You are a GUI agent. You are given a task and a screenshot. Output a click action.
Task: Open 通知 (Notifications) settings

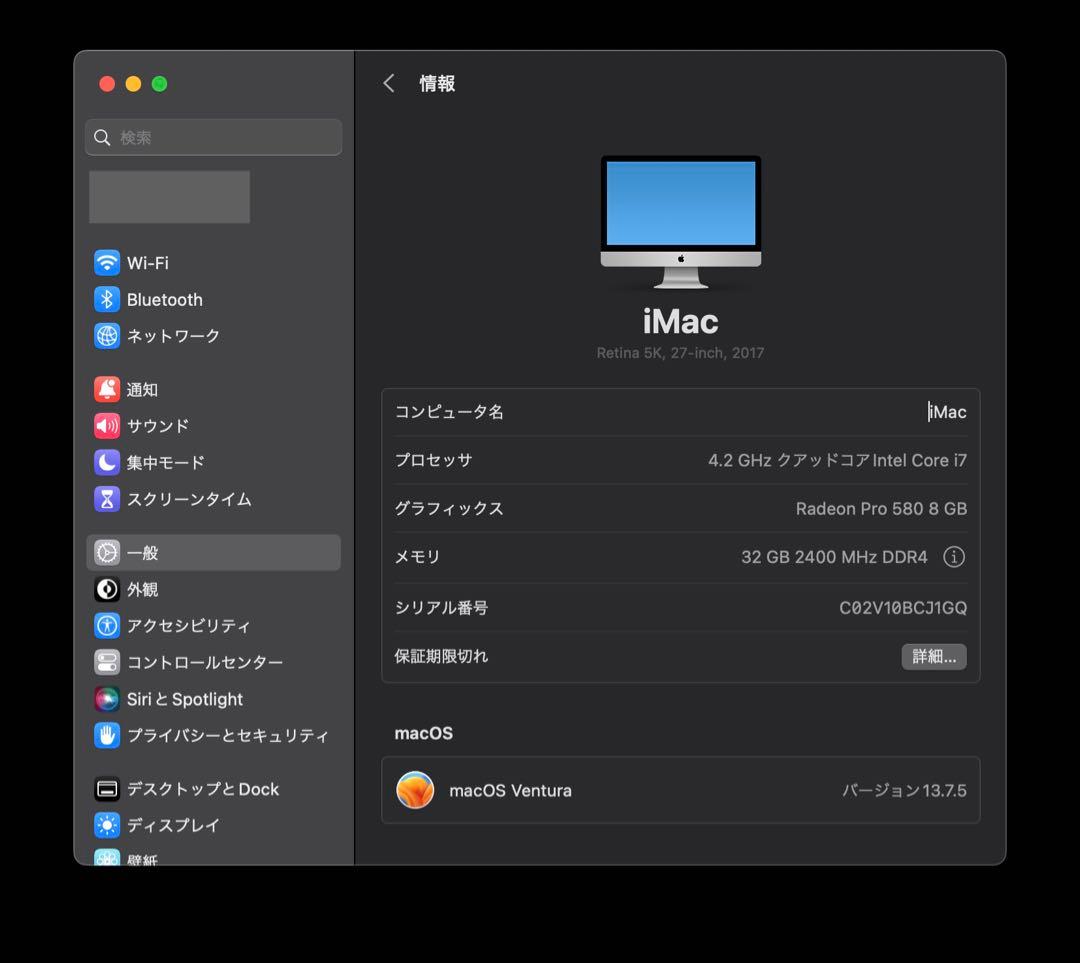pos(106,389)
